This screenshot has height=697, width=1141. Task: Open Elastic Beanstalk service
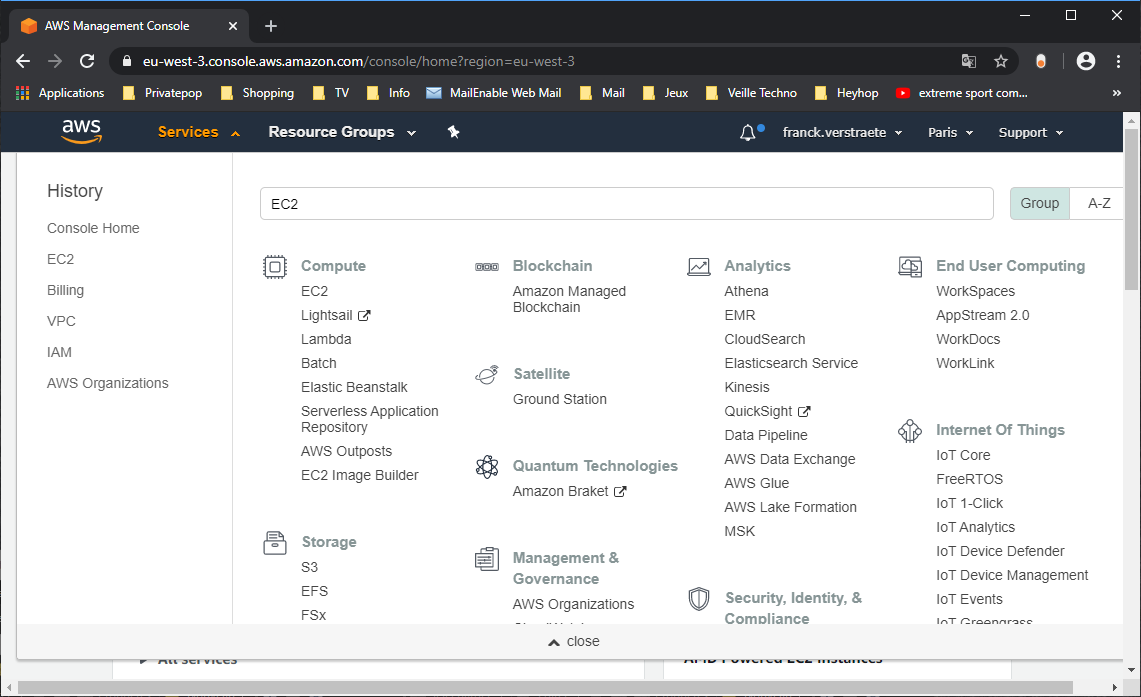pos(354,387)
